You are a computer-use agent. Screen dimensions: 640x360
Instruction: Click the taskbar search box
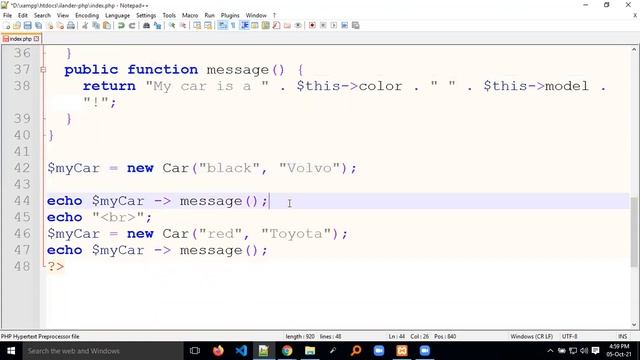click(102, 351)
